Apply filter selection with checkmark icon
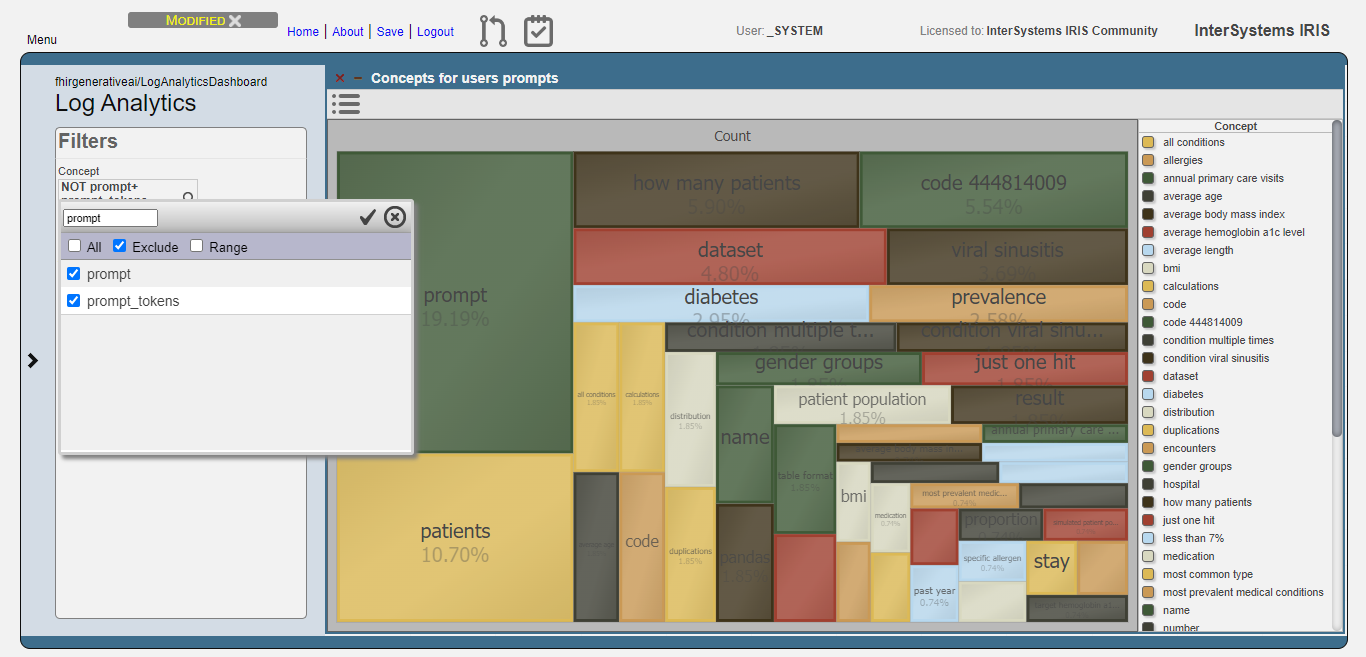 point(368,217)
